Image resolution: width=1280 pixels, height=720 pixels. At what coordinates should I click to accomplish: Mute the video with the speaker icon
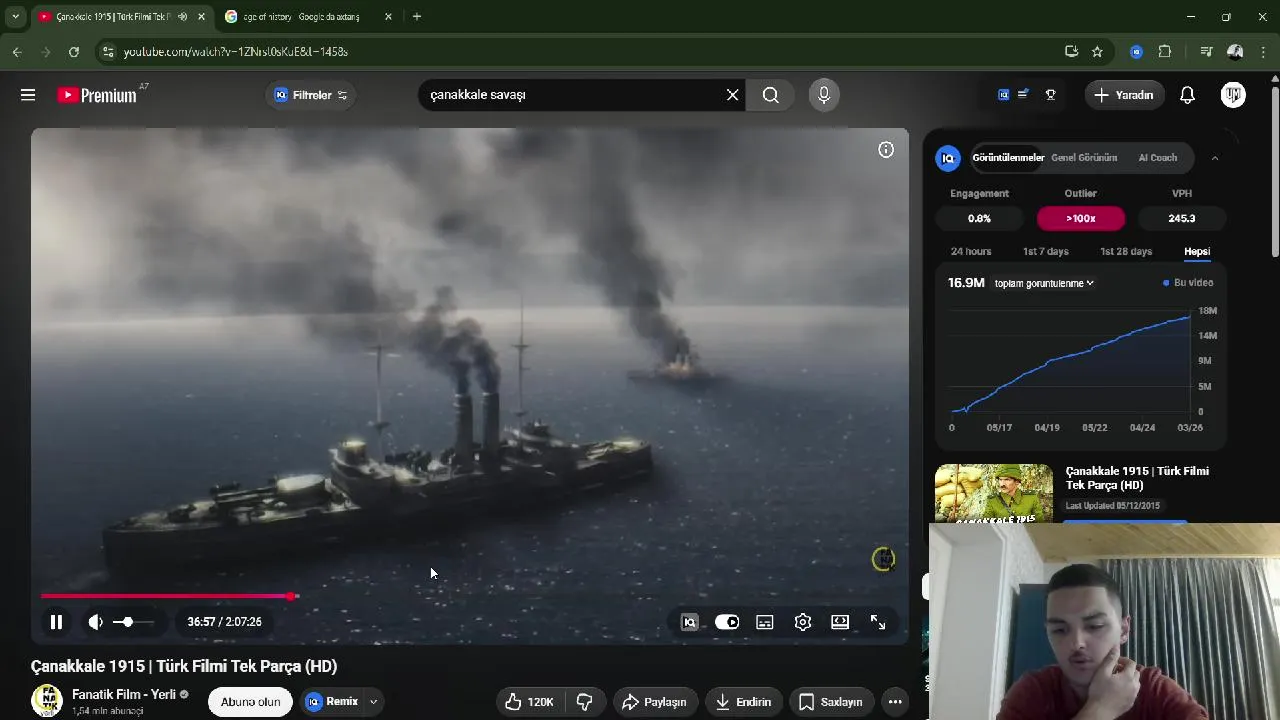click(x=95, y=622)
